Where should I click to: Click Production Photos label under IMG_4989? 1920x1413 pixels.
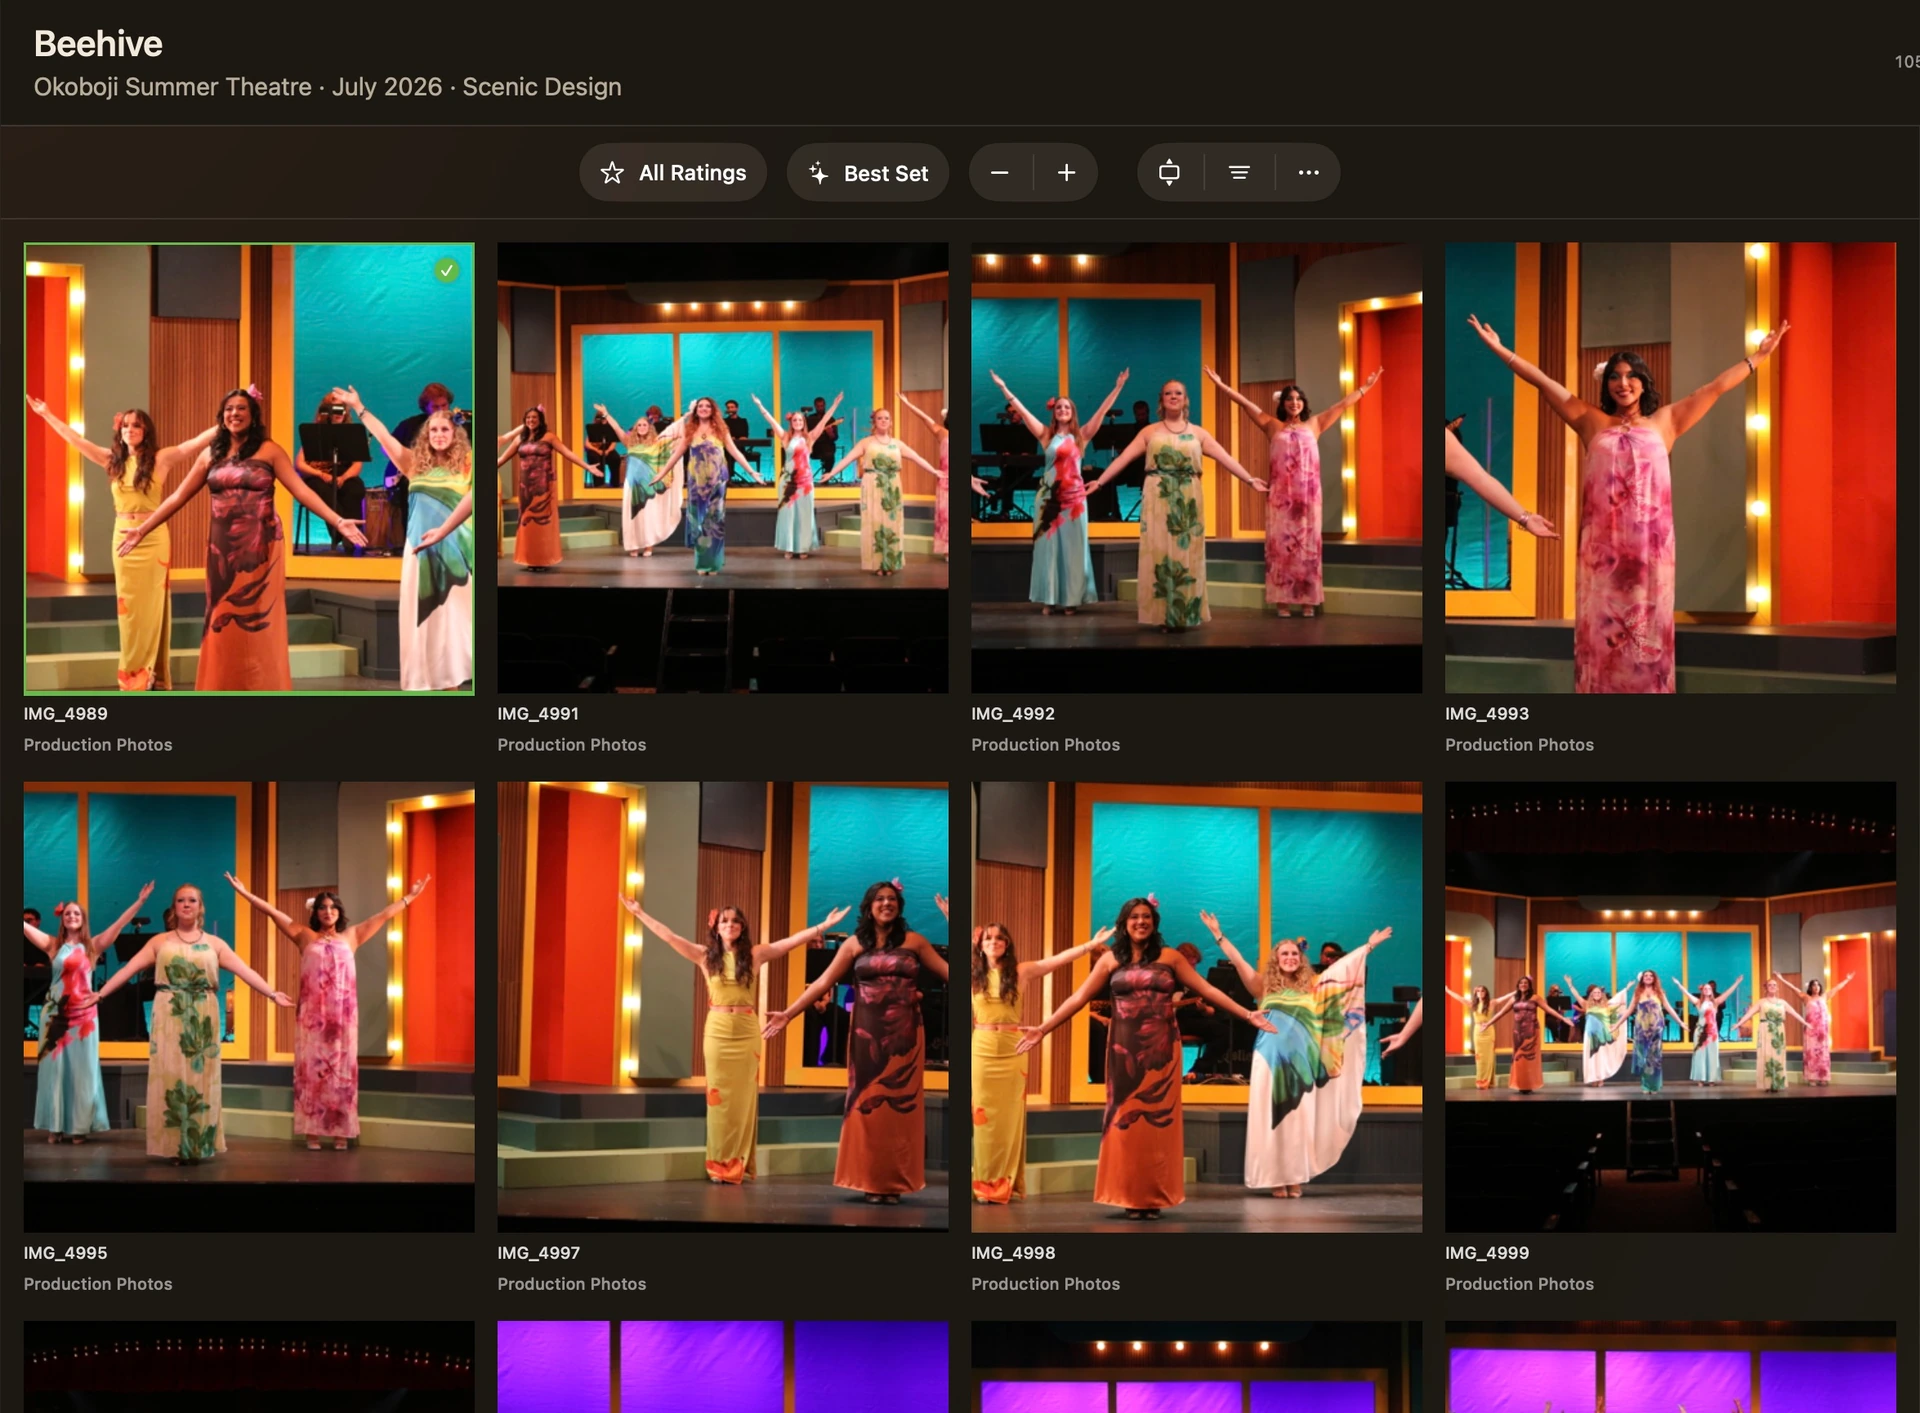click(98, 745)
